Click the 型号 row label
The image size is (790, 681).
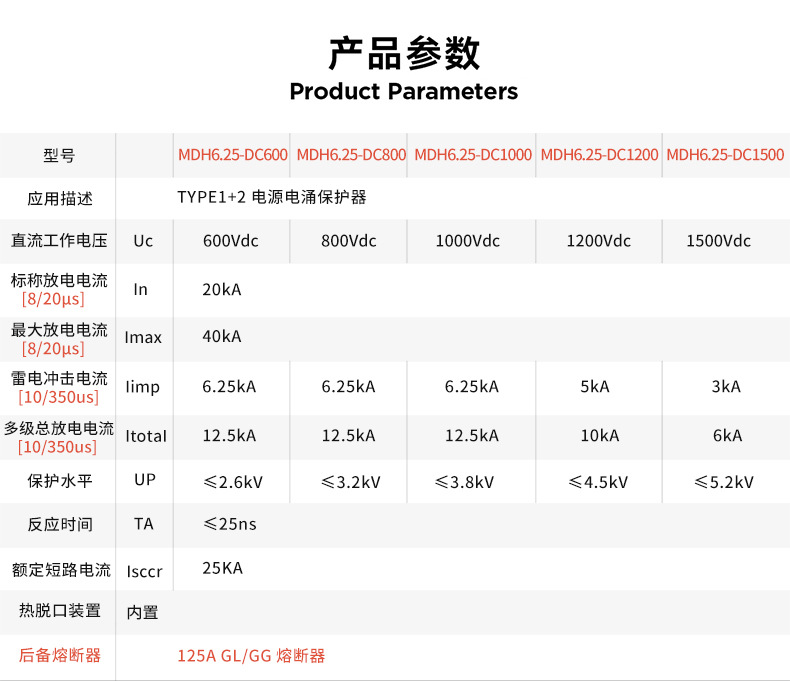pos(59,156)
